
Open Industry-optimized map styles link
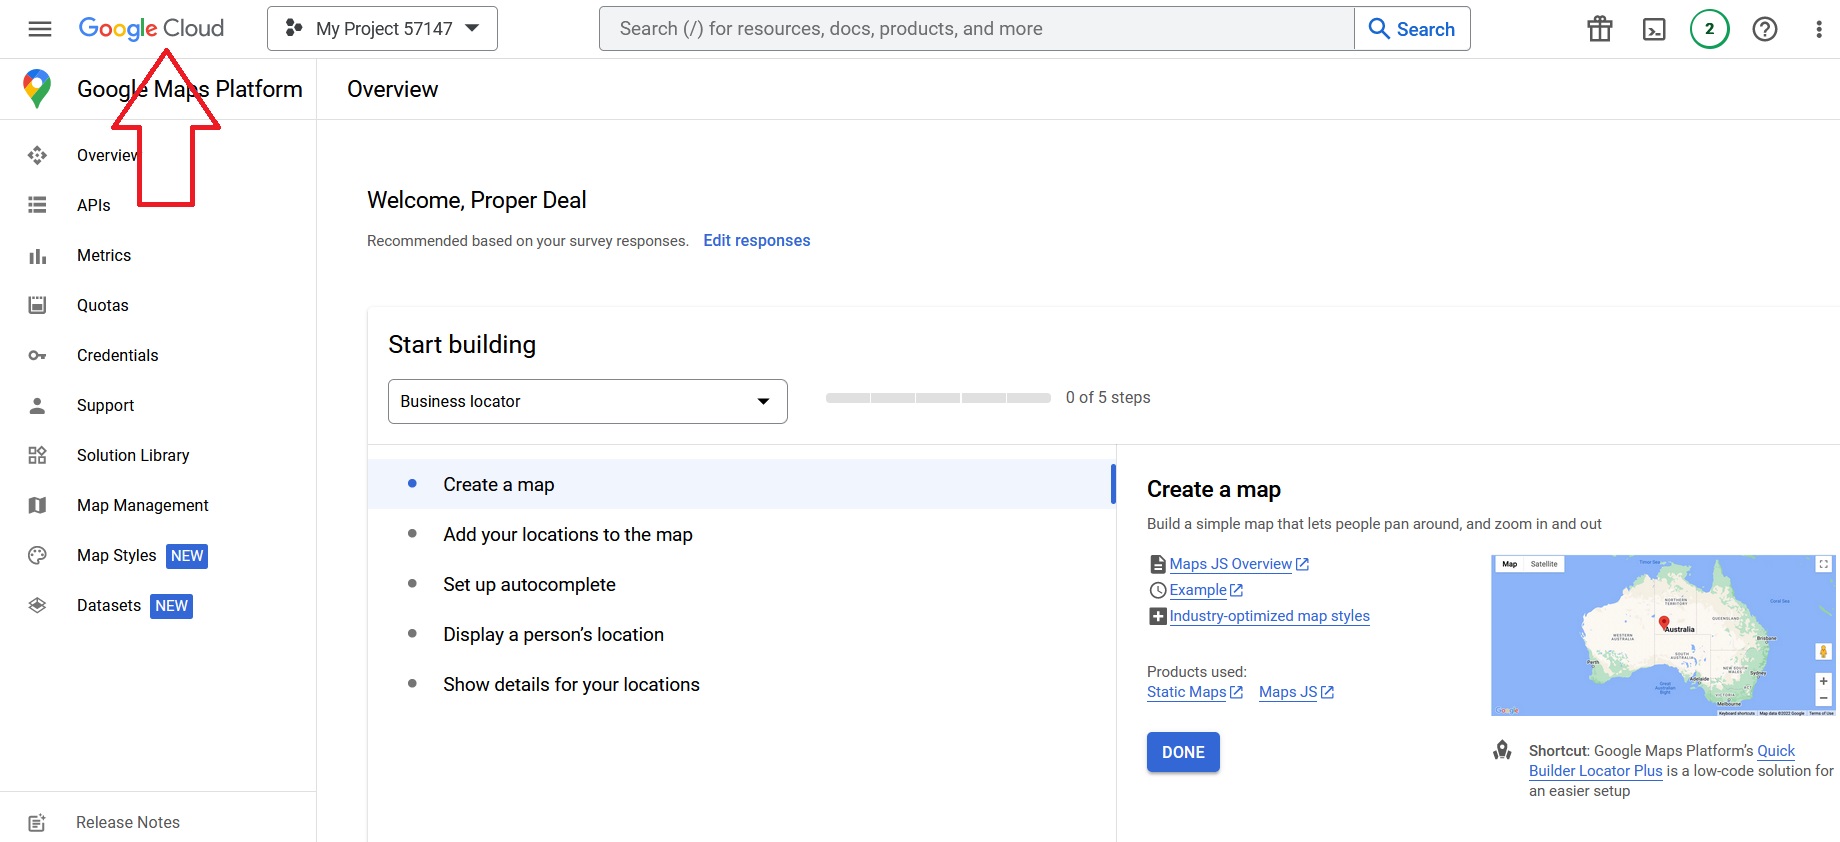(x=1270, y=616)
